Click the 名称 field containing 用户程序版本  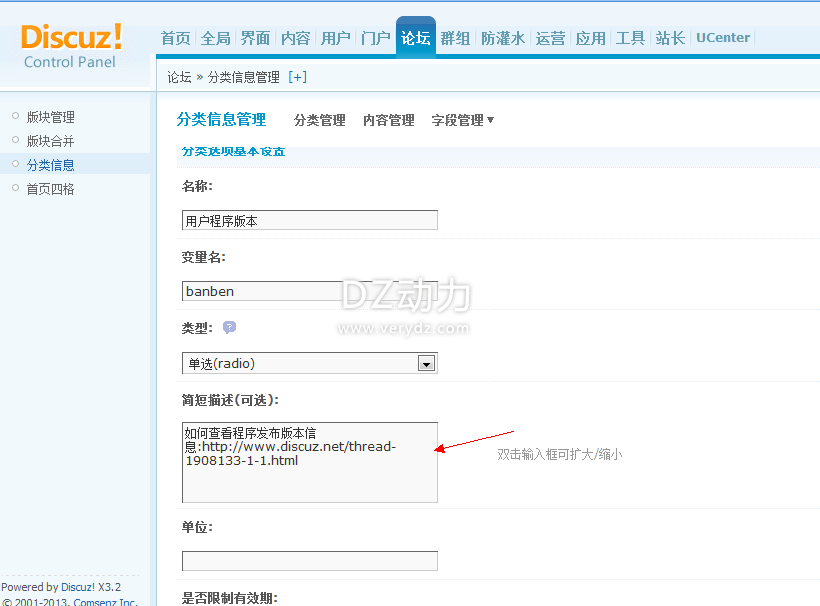pyautogui.click(x=309, y=220)
